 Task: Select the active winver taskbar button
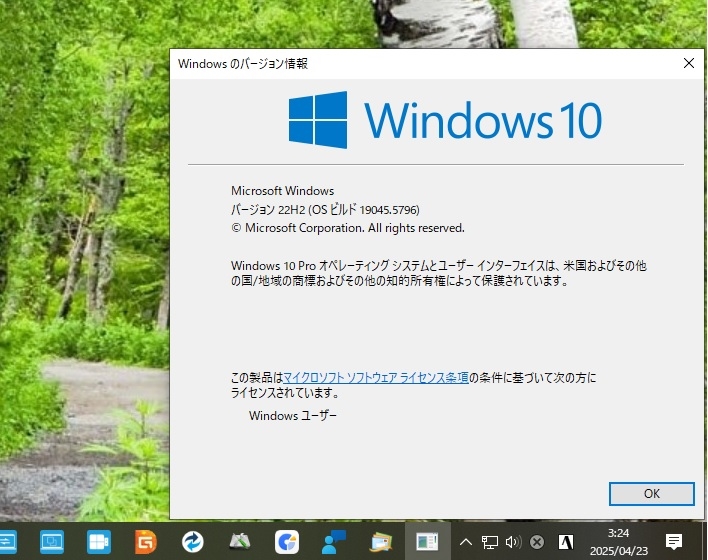tap(428, 541)
